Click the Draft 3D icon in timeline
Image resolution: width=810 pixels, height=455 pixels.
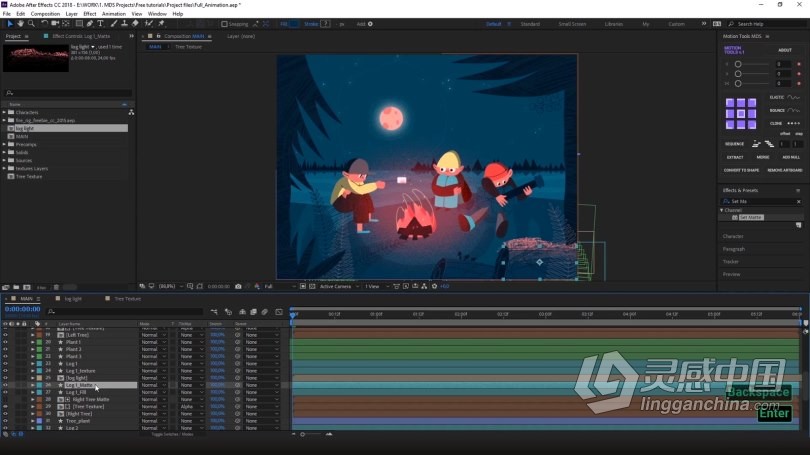(228, 312)
